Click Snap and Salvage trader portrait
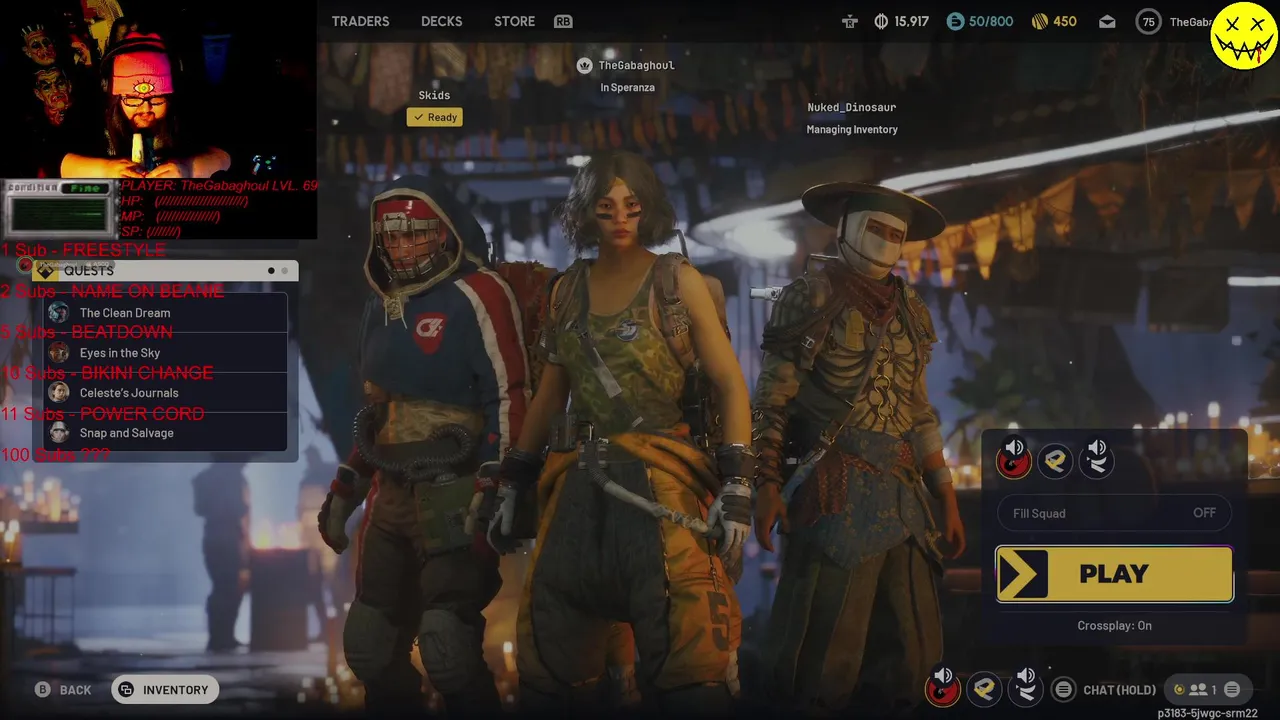Screen dimensions: 1280x720 (59, 433)
